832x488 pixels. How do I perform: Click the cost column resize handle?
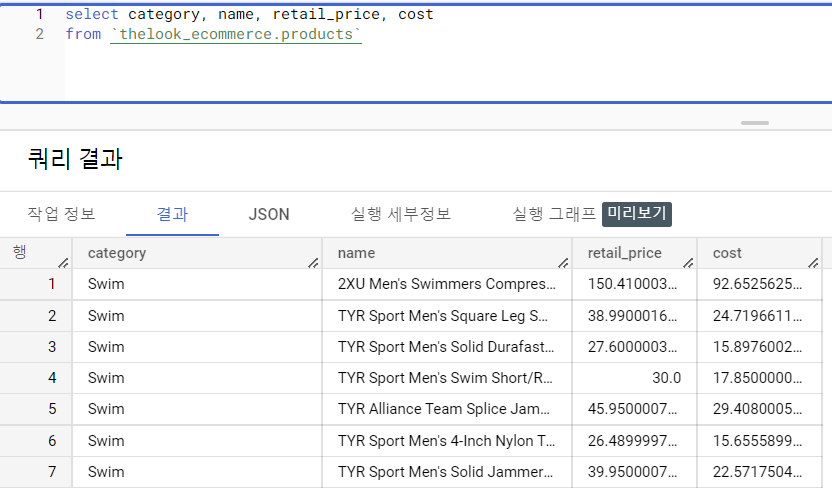tap(813, 263)
